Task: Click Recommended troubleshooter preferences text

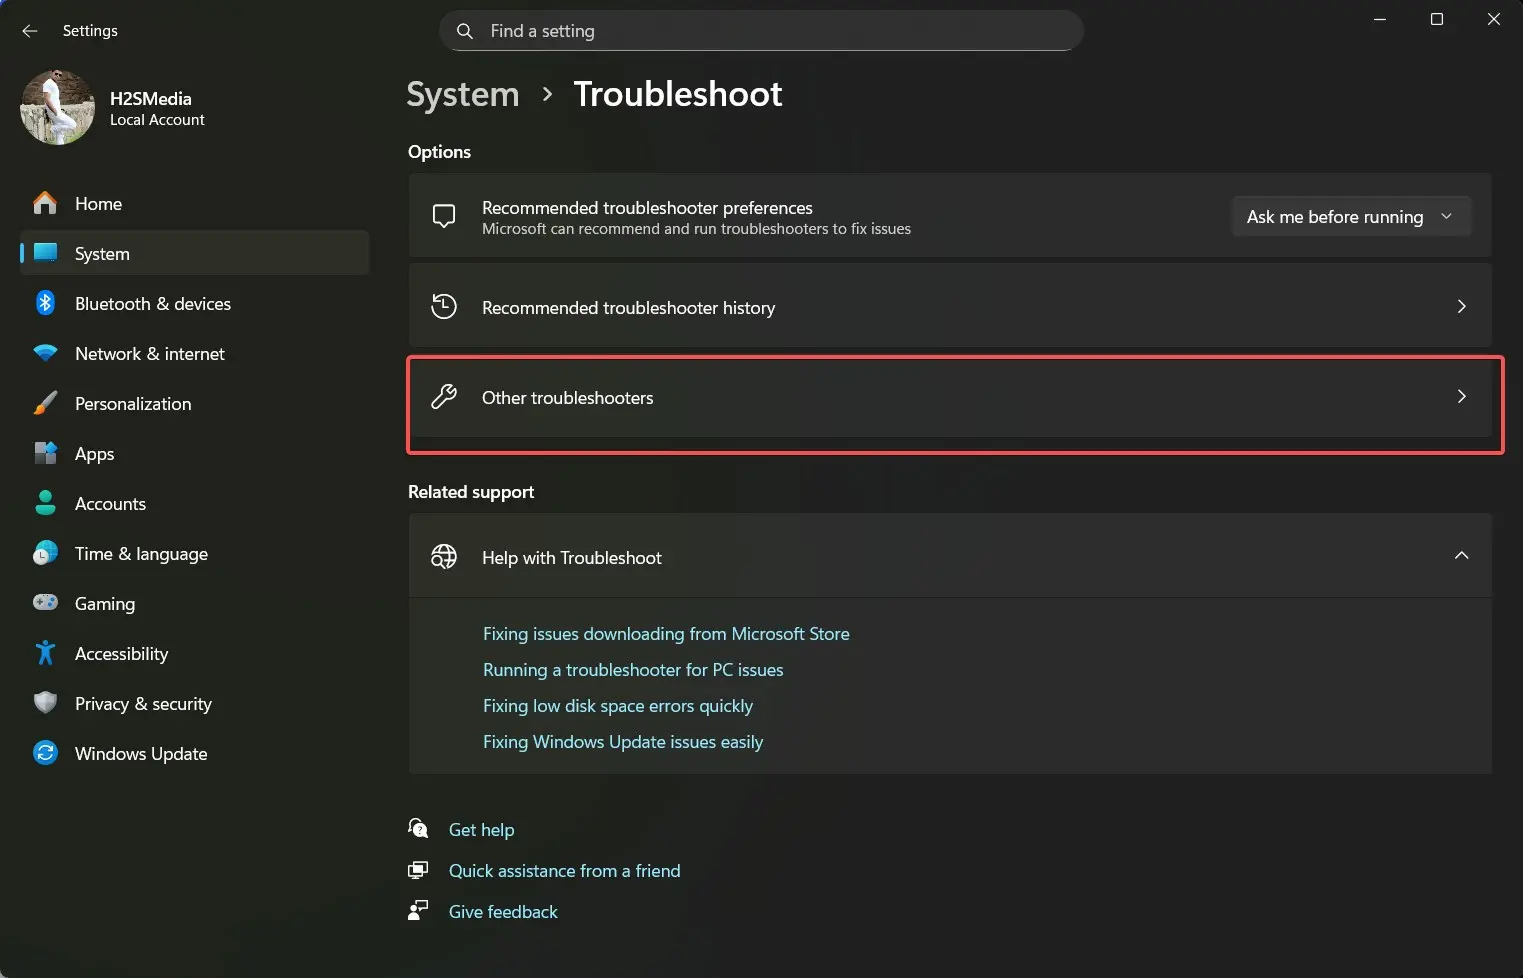Action: click(x=647, y=207)
